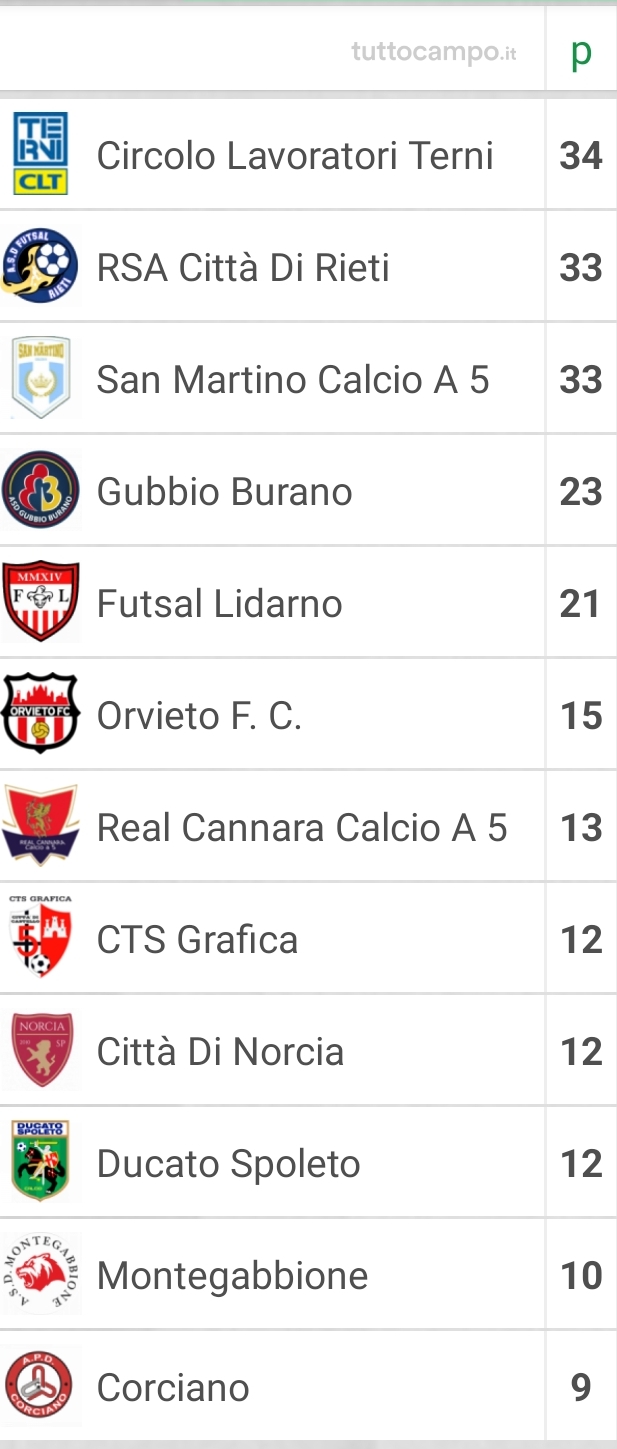Click the green p points column header

click(581, 53)
